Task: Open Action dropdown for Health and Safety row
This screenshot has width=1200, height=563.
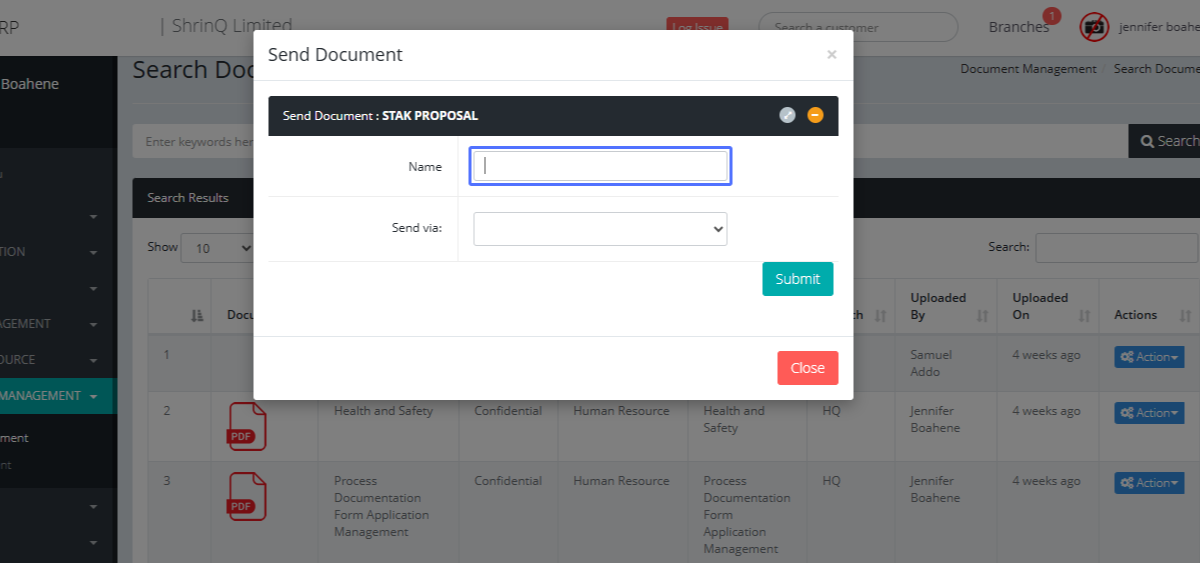Action: 1148,413
